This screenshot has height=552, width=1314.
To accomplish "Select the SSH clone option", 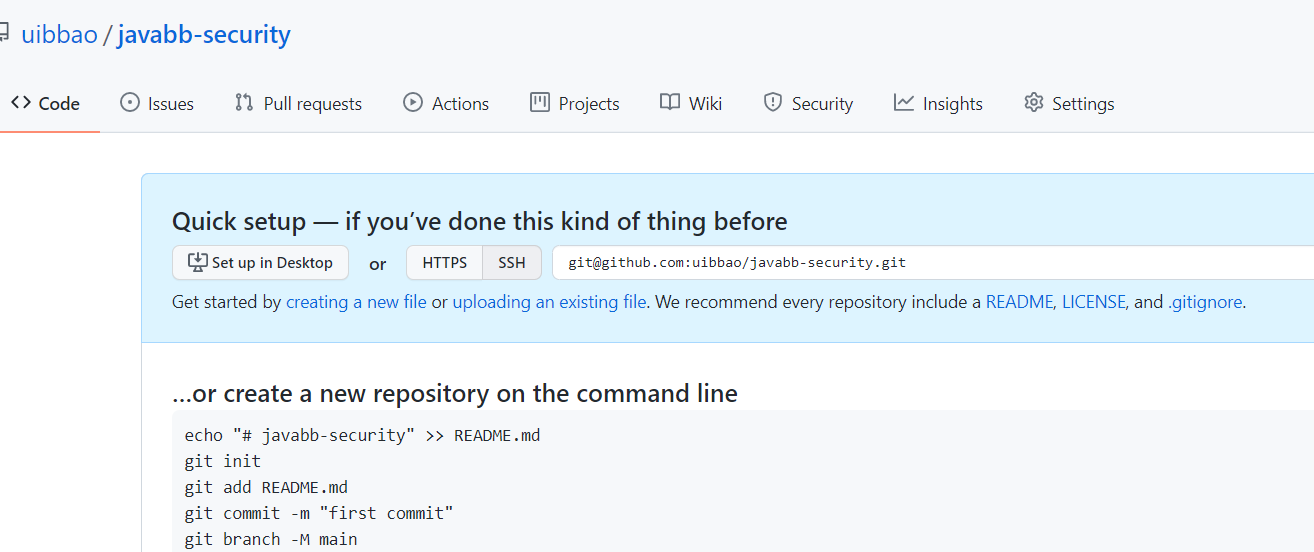I will point(512,263).
